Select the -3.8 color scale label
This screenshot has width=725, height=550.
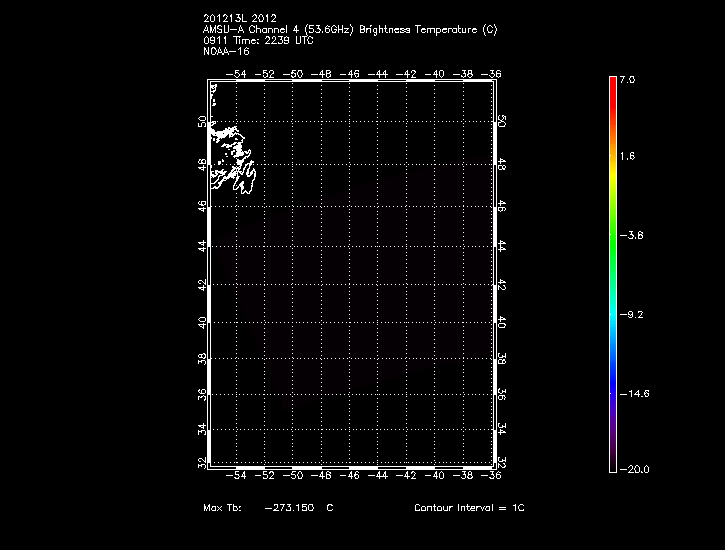(x=630, y=236)
